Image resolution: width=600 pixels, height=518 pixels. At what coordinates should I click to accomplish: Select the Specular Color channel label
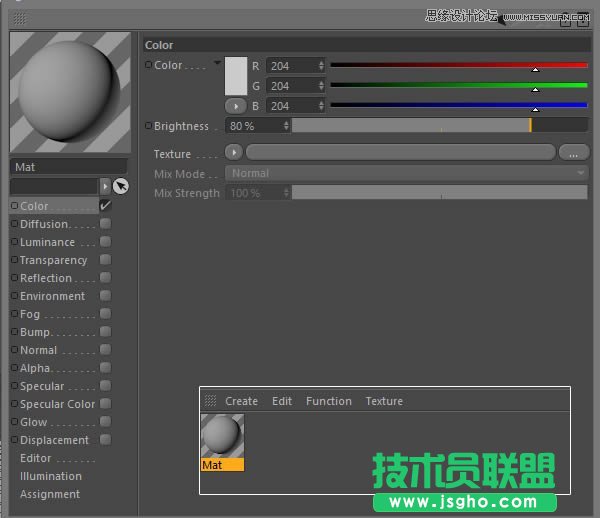coord(57,404)
